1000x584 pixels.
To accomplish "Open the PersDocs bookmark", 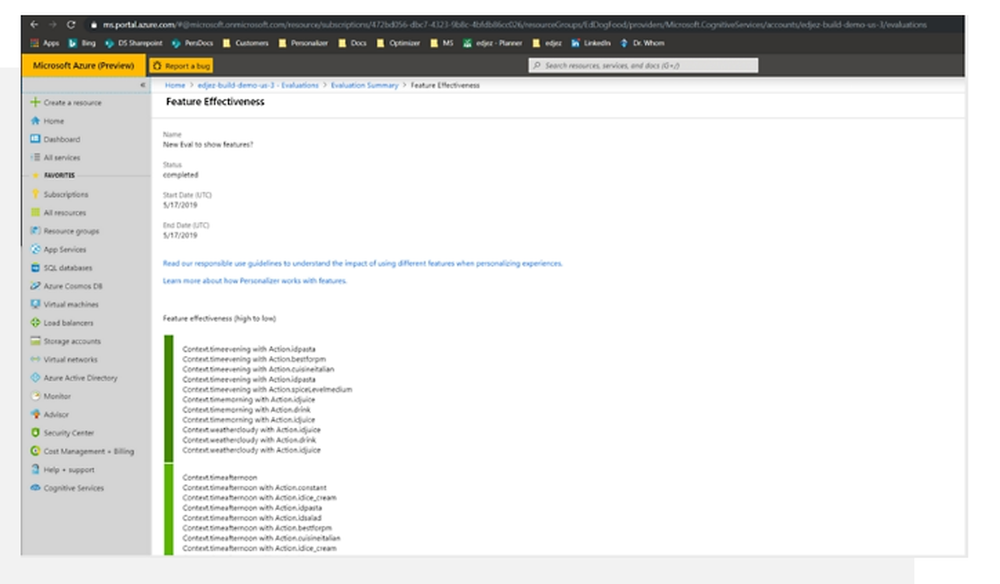I will [x=192, y=43].
